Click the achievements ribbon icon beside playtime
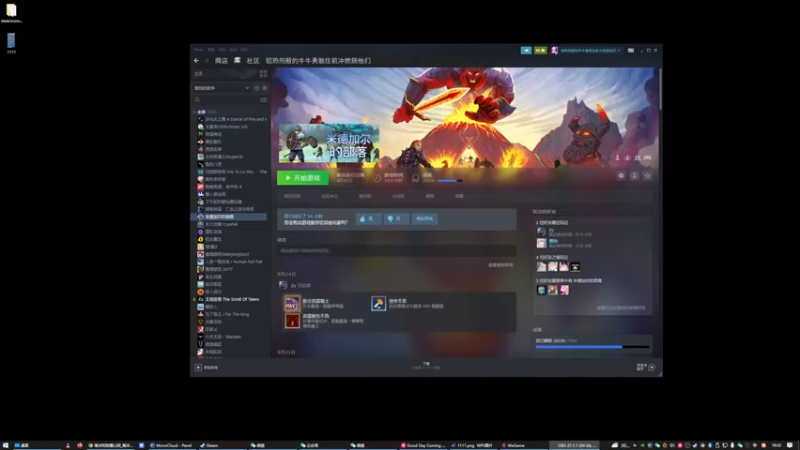 click(x=415, y=178)
